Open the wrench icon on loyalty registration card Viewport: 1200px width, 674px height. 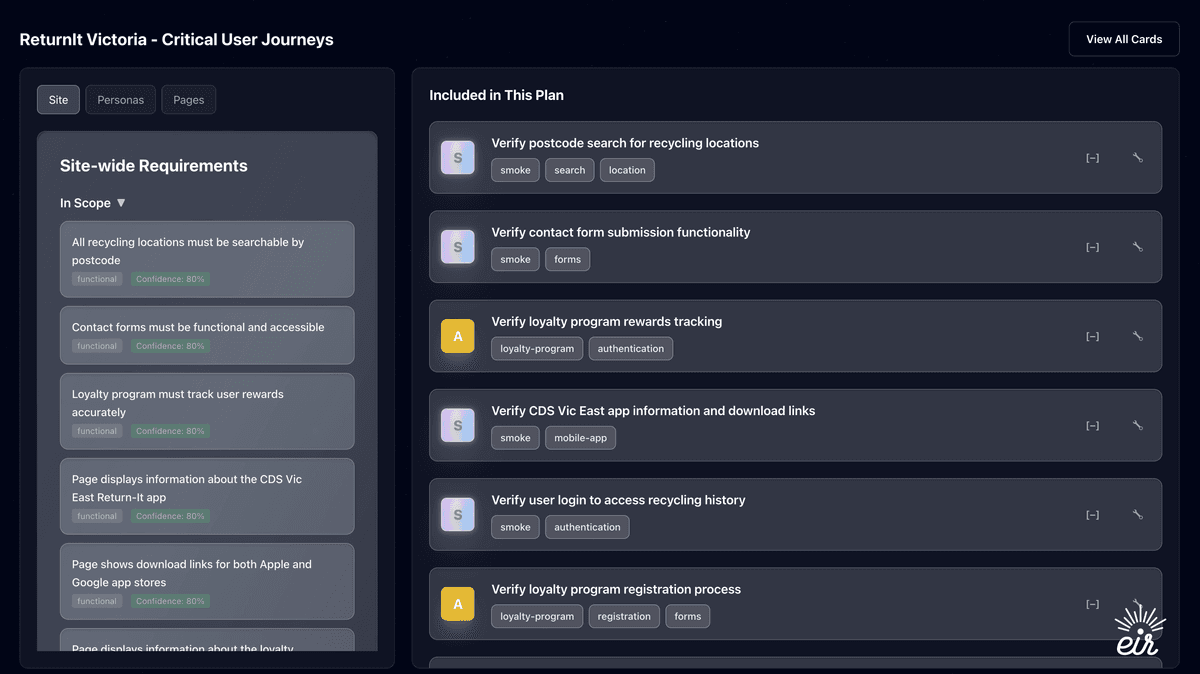pos(1137,604)
